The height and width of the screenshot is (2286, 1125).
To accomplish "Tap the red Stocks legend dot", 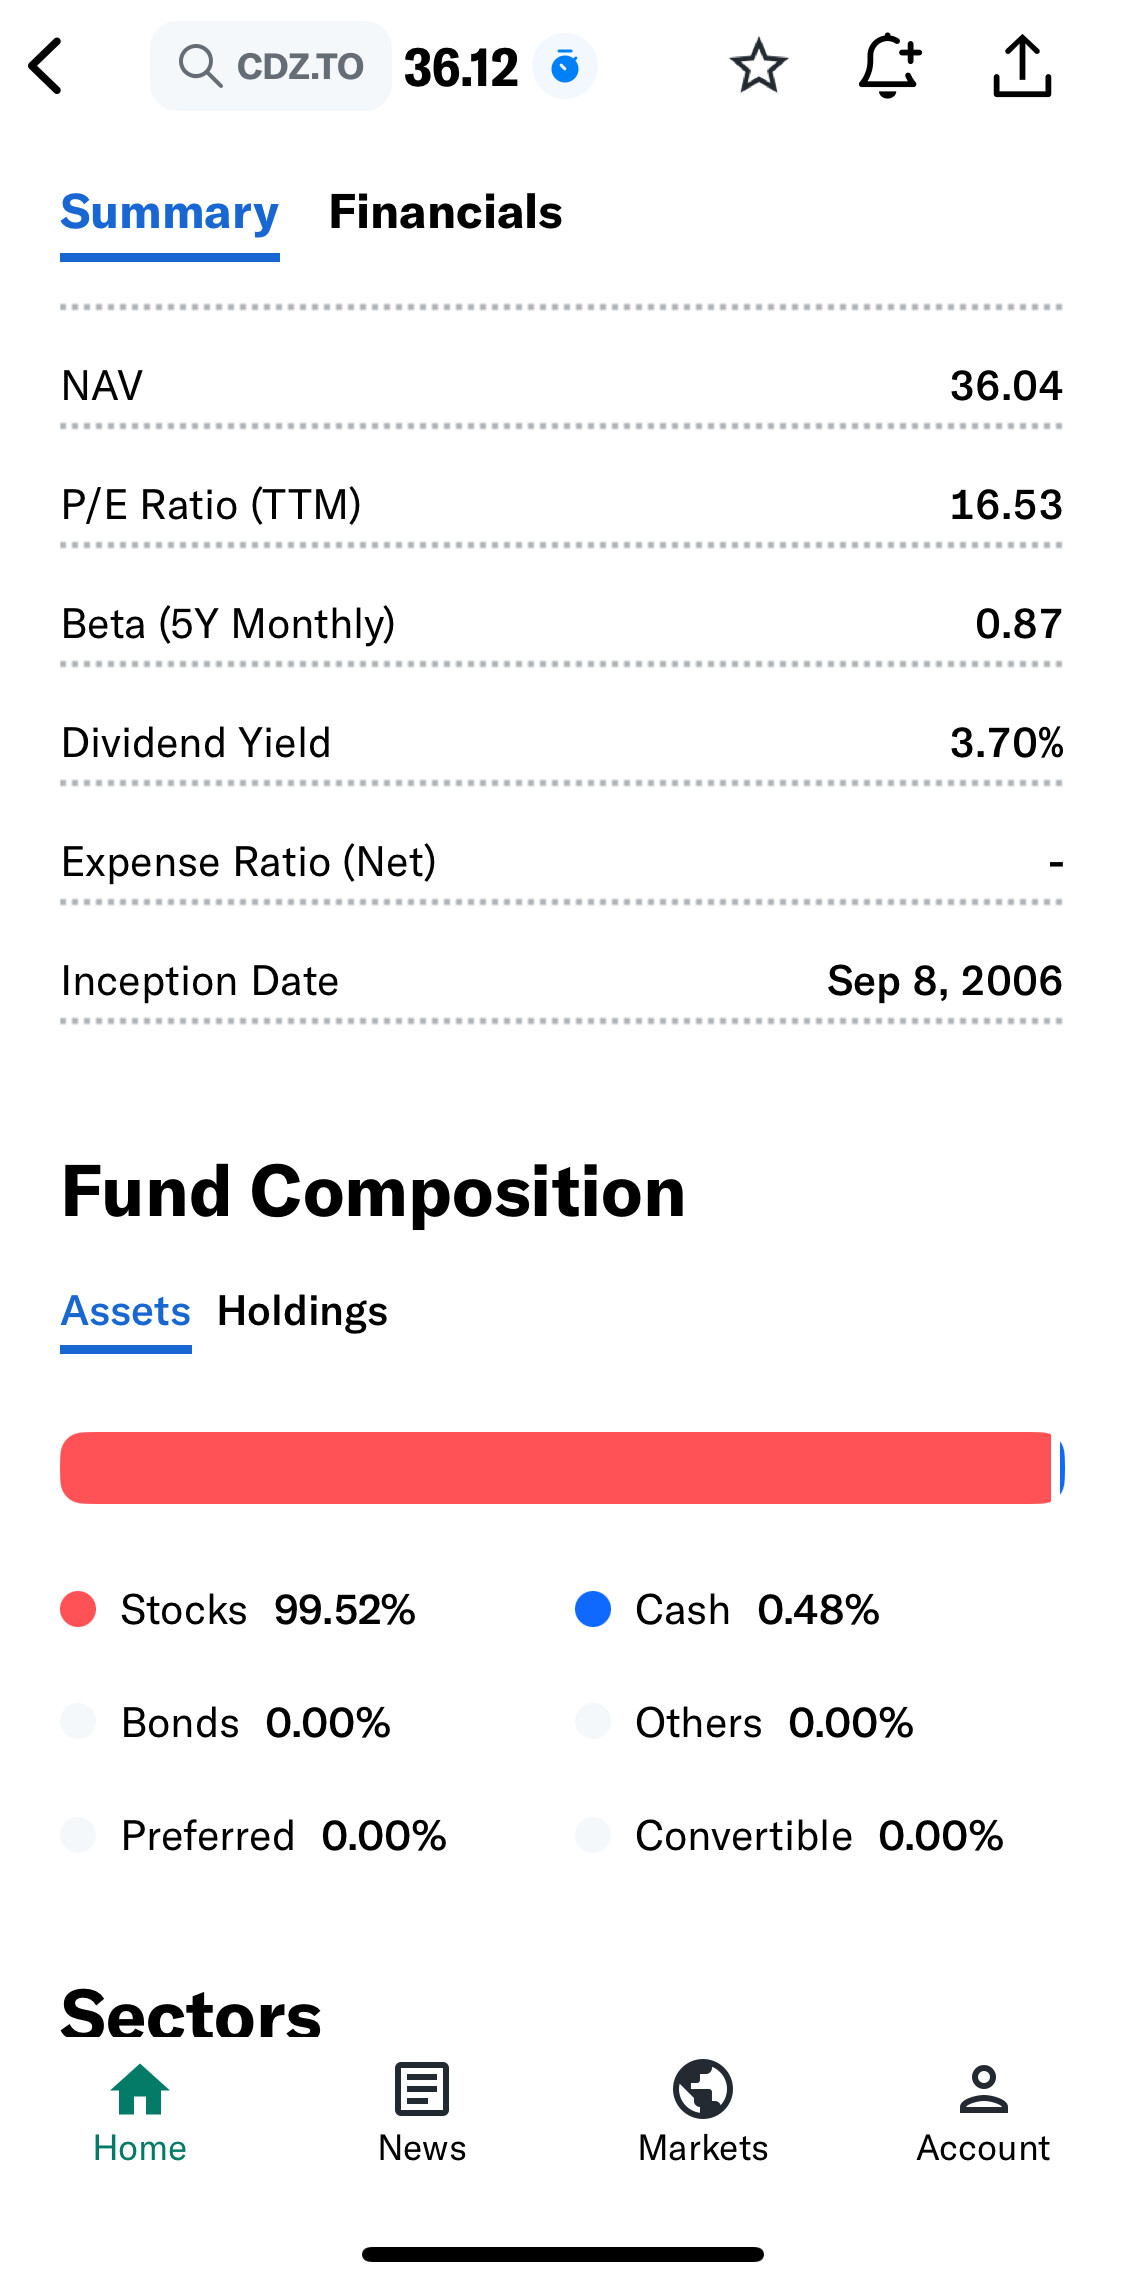I will [78, 1609].
